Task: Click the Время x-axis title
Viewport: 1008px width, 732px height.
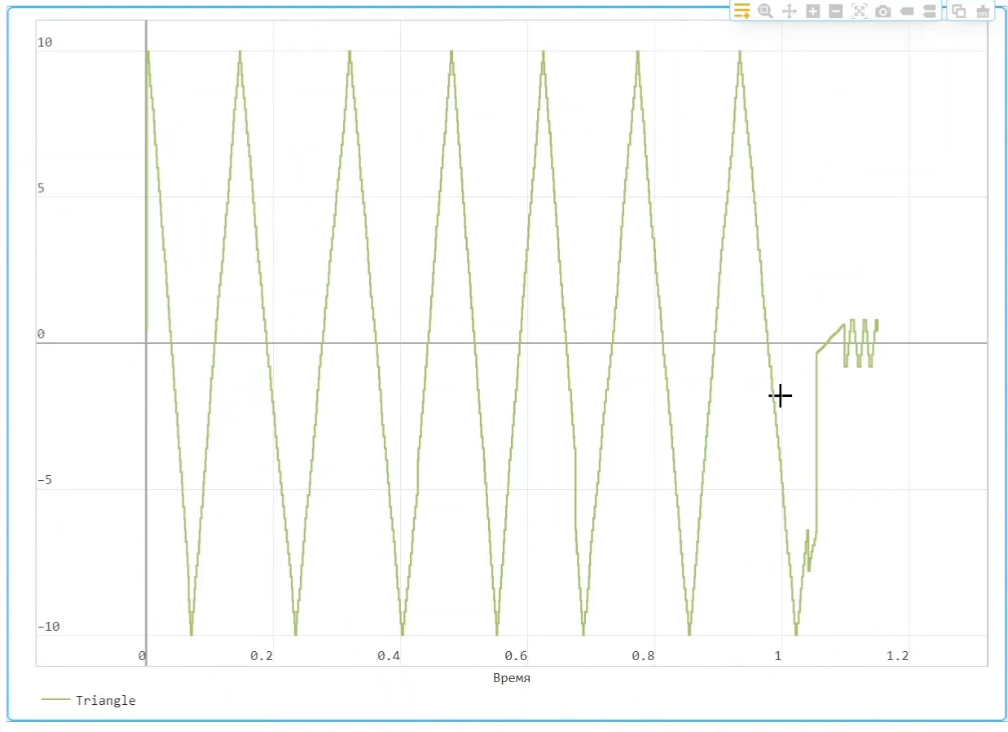Action: click(x=511, y=678)
